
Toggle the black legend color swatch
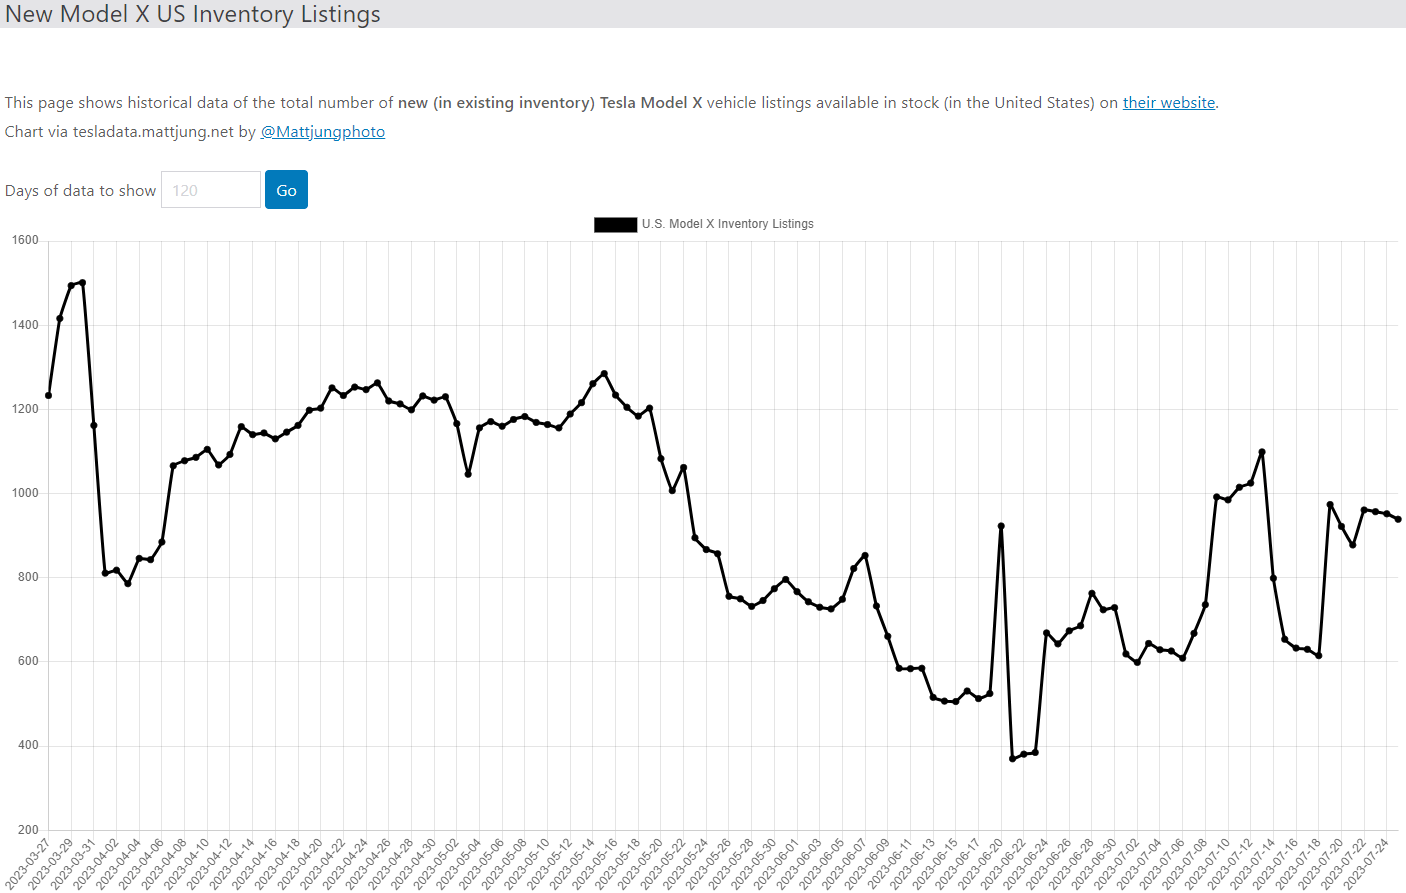pyautogui.click(x=616, y=225)
